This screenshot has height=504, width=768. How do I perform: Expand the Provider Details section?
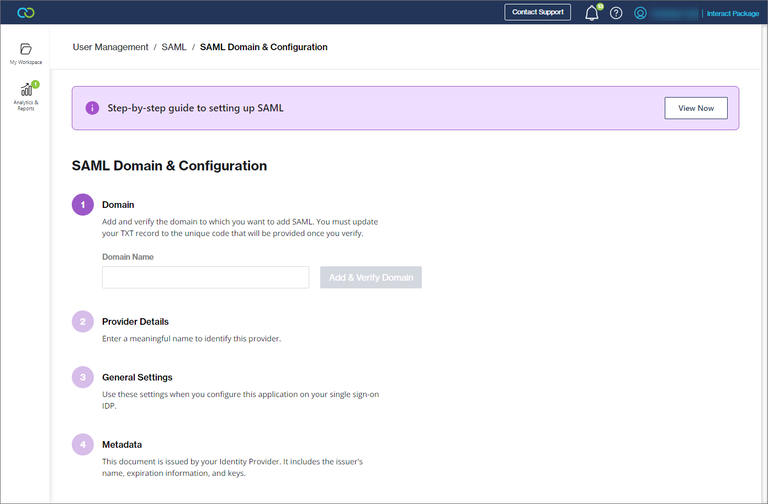point(135,322)
